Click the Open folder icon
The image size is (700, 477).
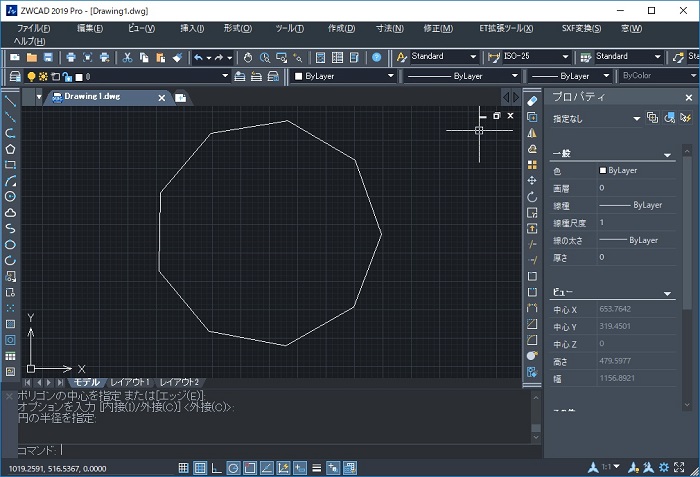[32, 58]
